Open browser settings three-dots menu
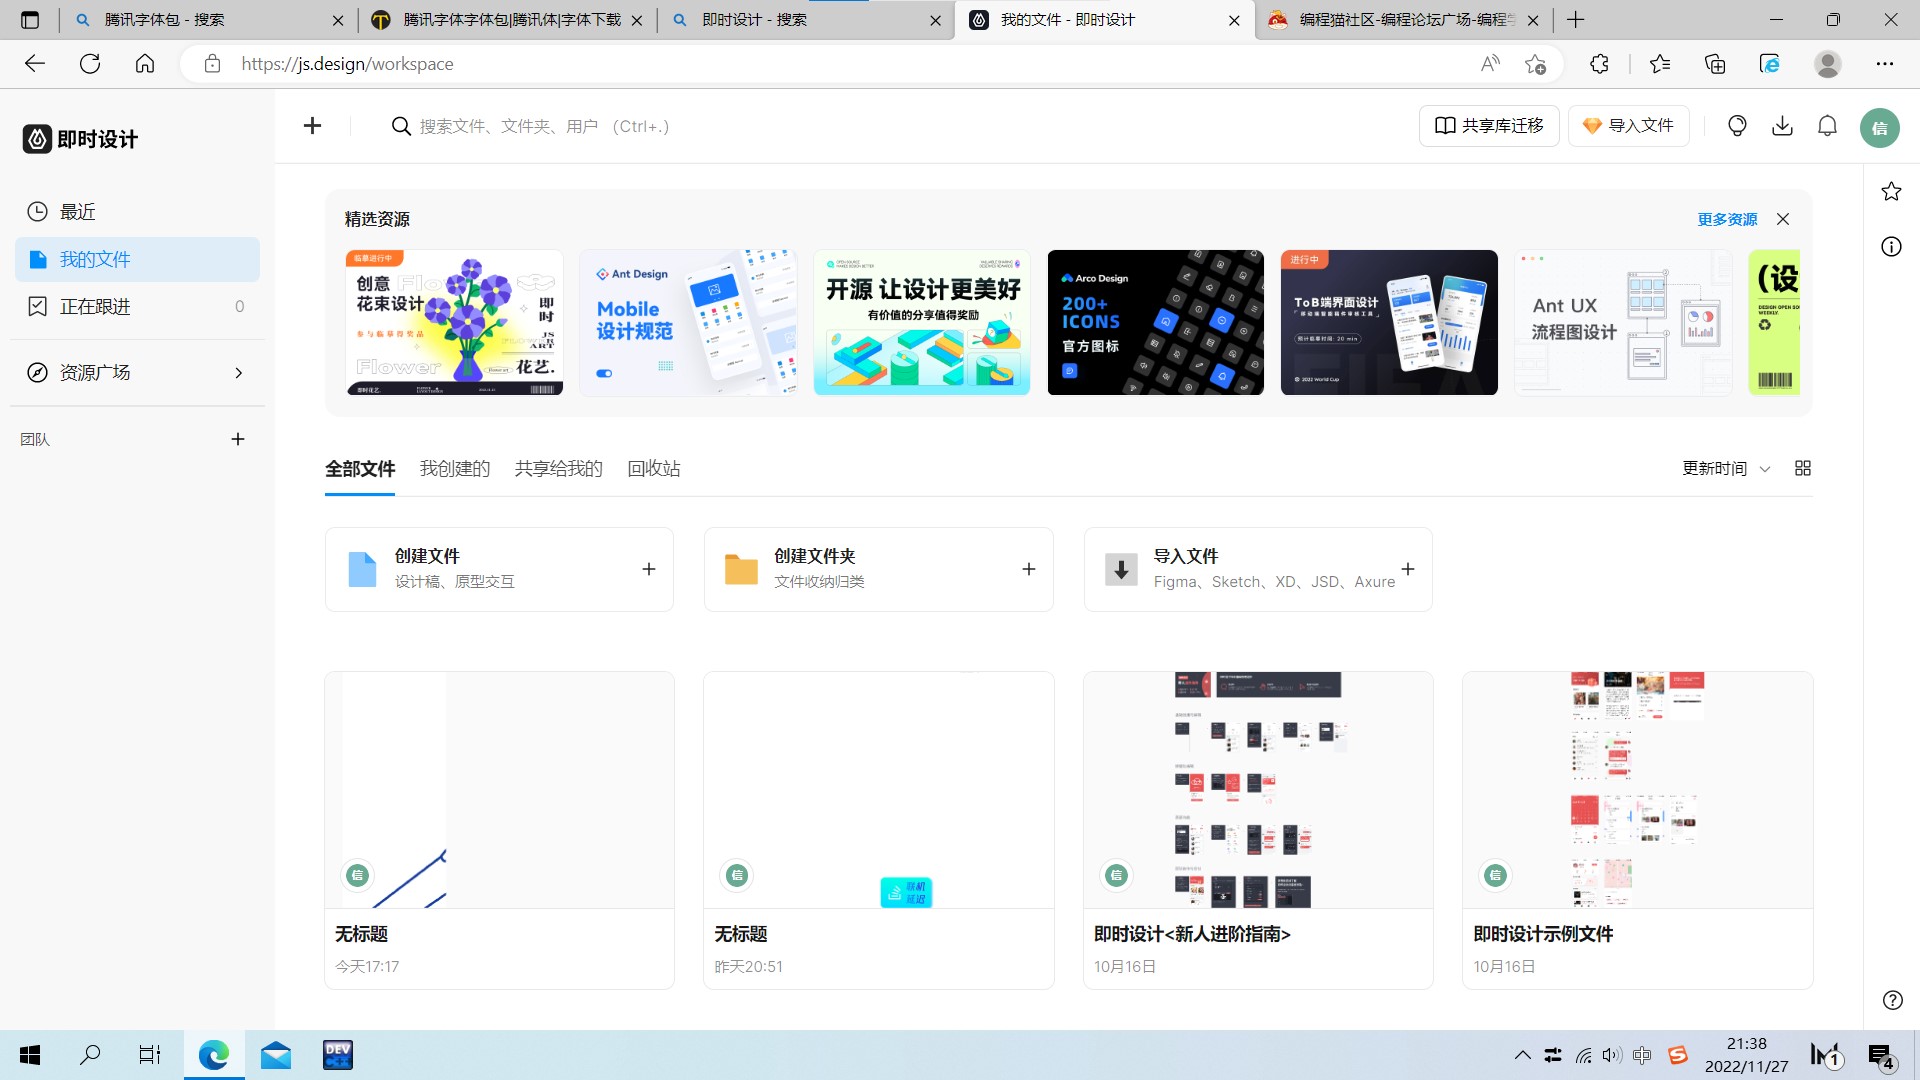This screenshot has width=1920, height=1080. pos(1885,64)
